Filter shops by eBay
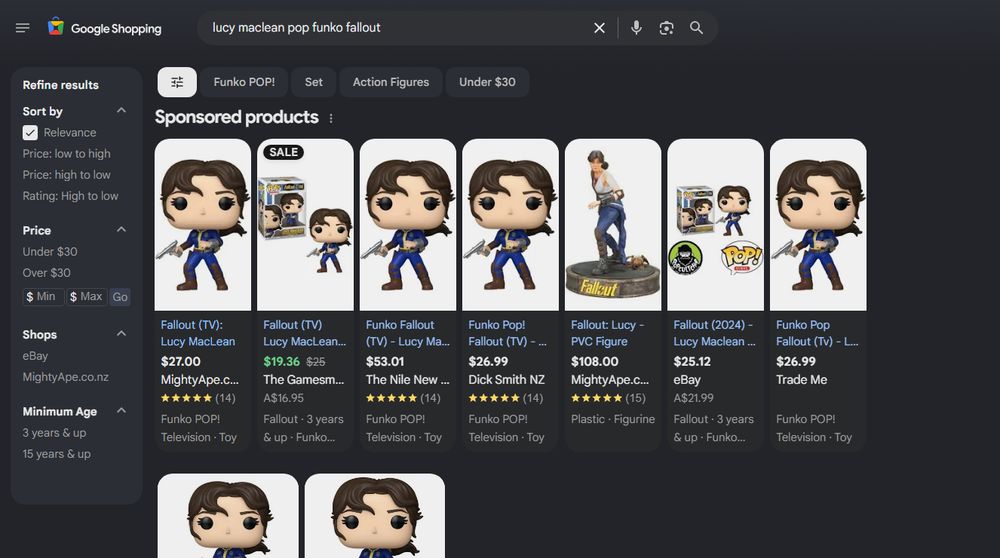The width and height of the screenshot is (1000, 558). pyautogui.click(x=35, y=356)
